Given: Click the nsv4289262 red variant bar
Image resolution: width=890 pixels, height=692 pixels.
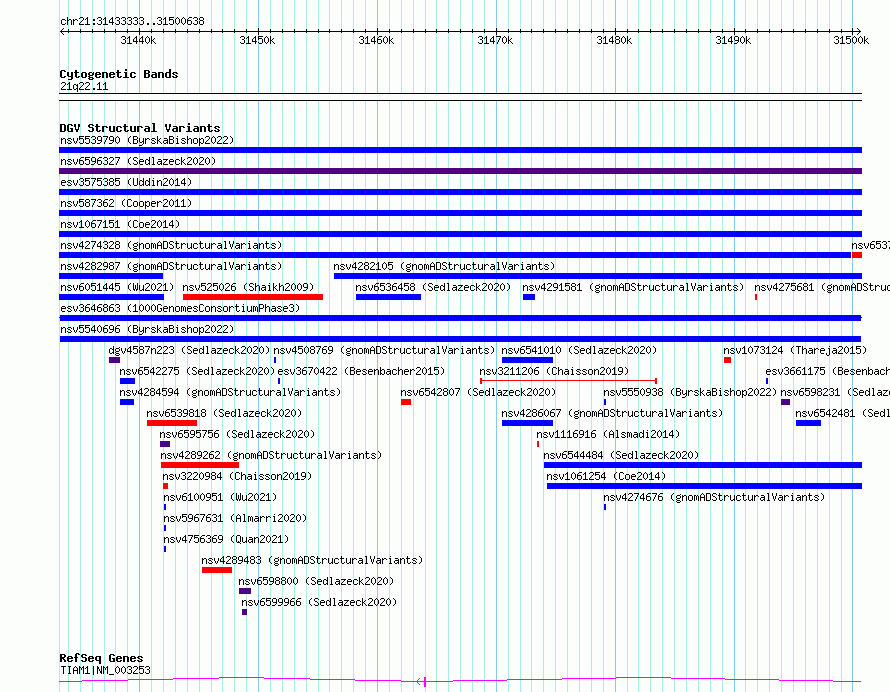Looking at the screenshot, I should click(200, 465).
